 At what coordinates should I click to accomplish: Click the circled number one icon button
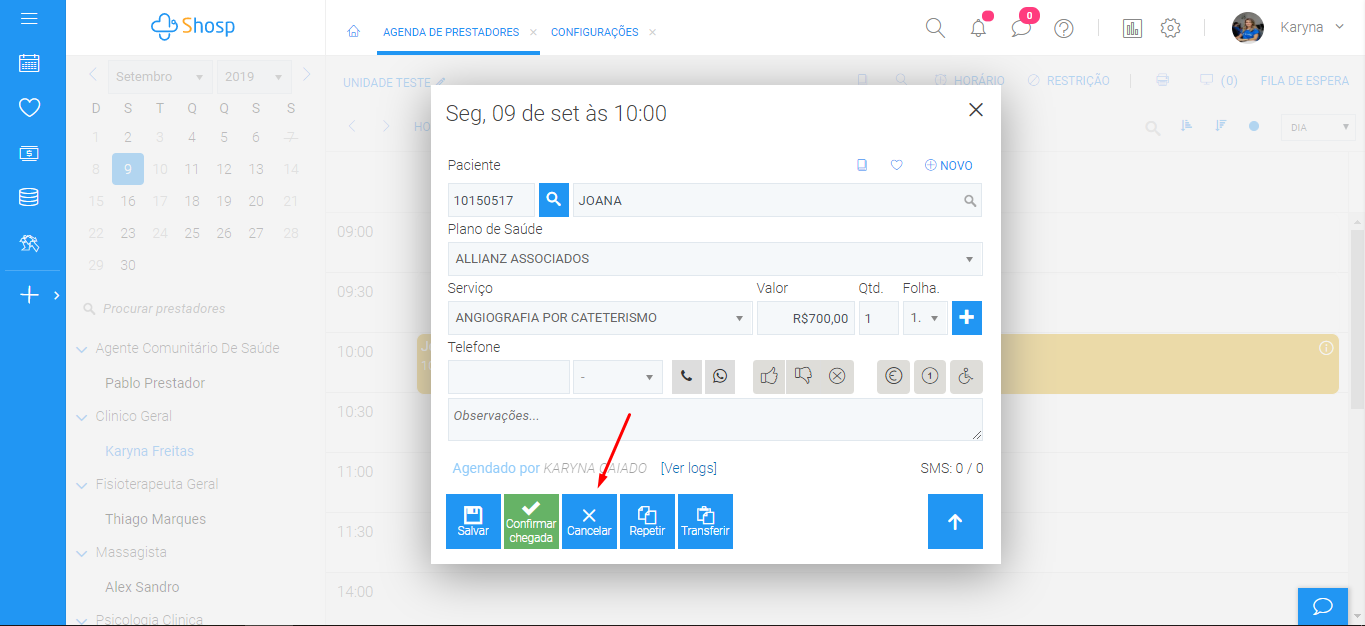(x=930, y=377)
